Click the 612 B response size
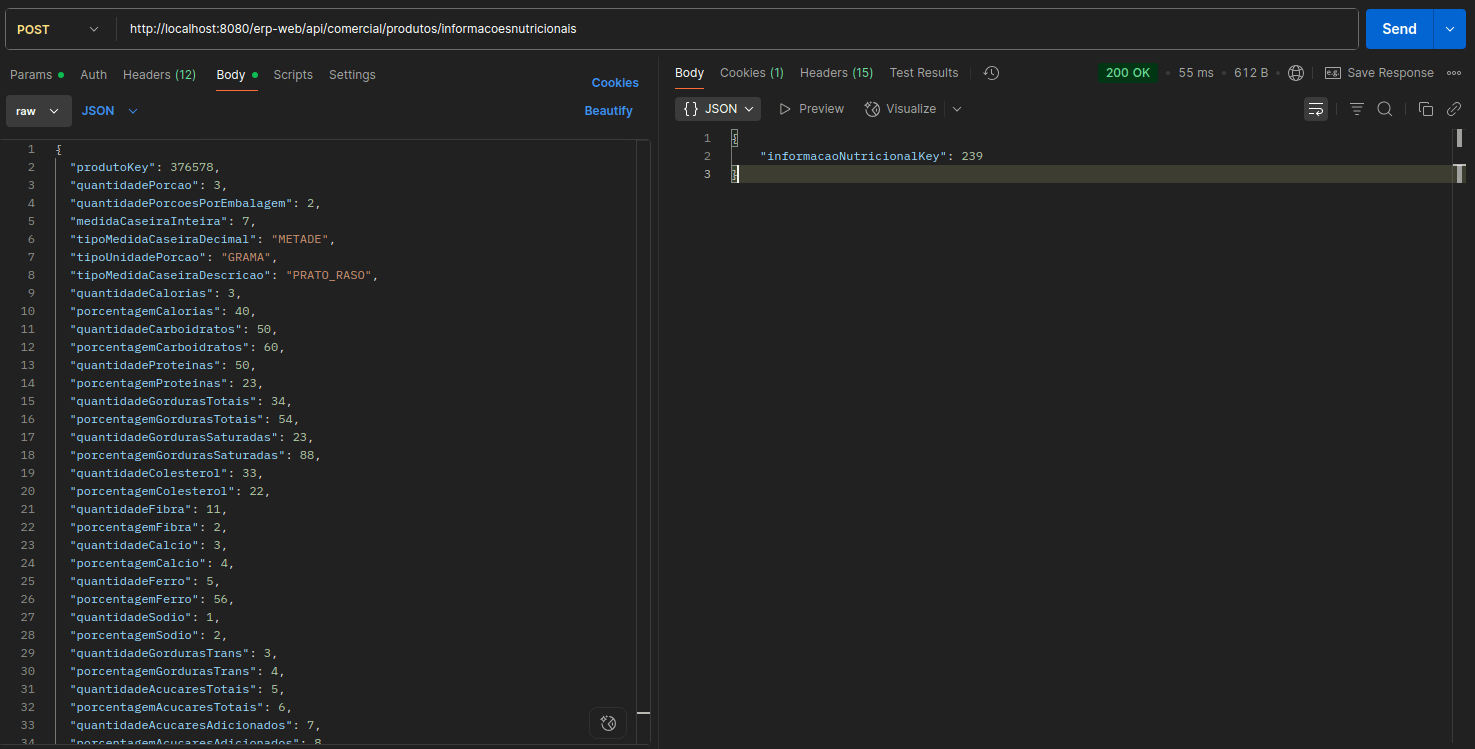 pyautogui.click(x=1251, y=73)
